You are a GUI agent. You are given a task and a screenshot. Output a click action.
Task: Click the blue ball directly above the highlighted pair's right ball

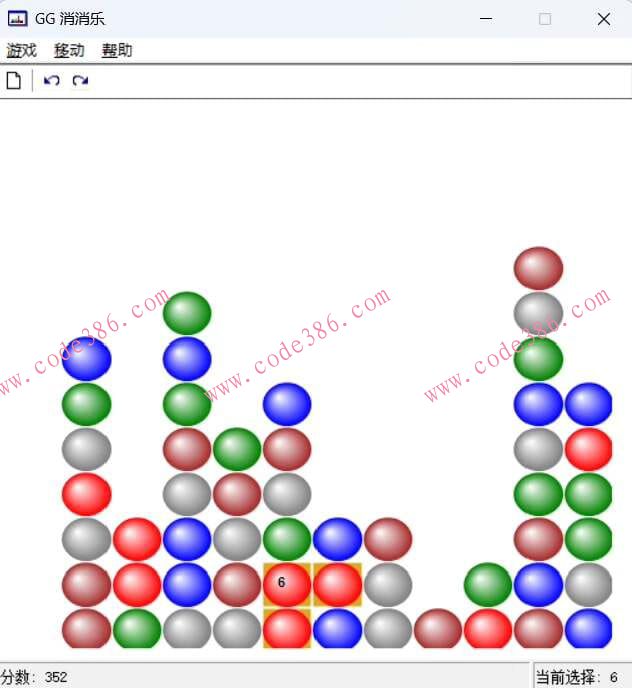point(338,539)
